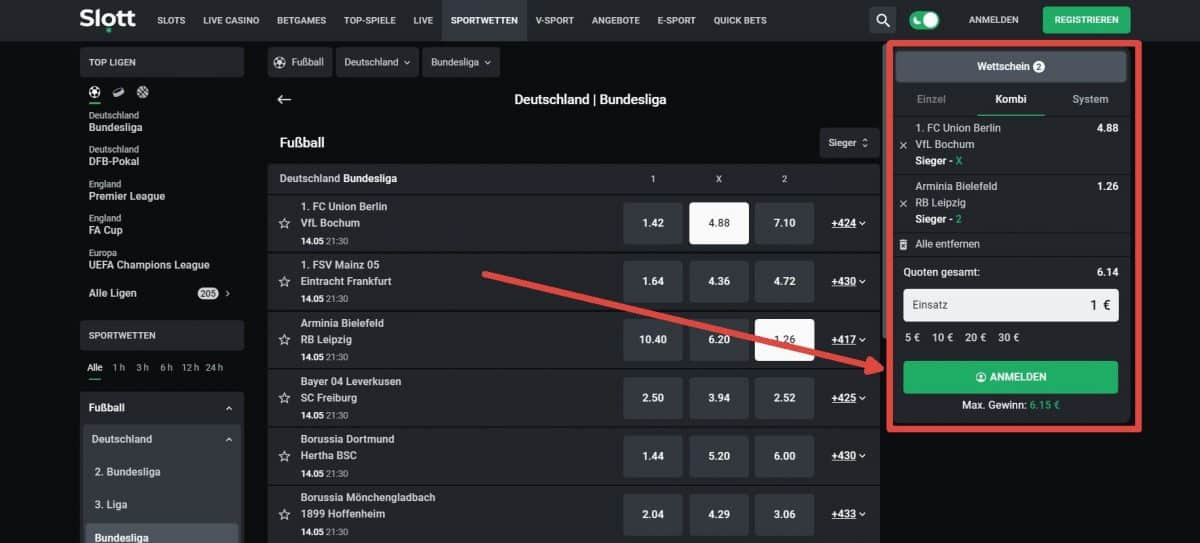1200x543 pixels.
Task: Open the Live Casino menu item
Action: [230, 20]
